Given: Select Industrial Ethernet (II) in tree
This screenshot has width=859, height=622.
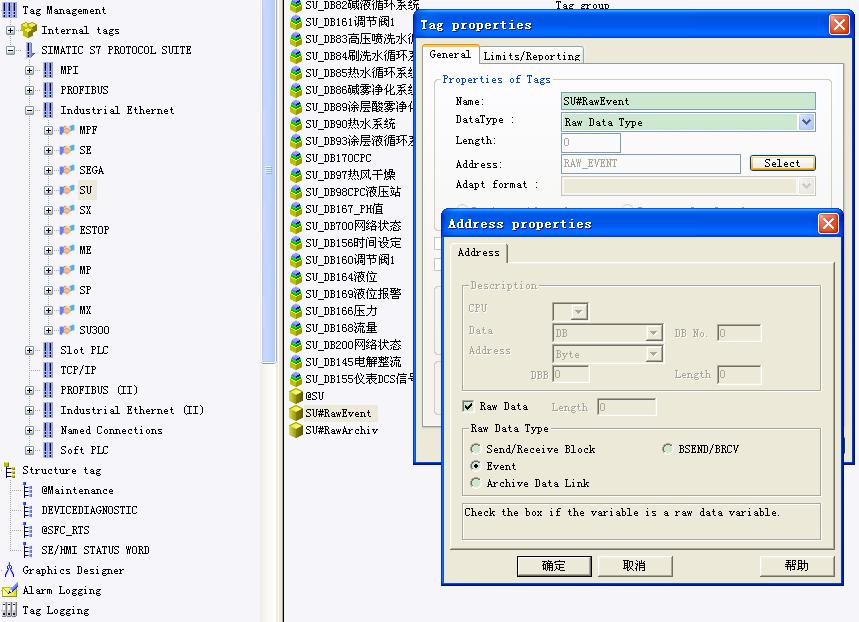Looking at the screenshot, I should coord(132,410).
